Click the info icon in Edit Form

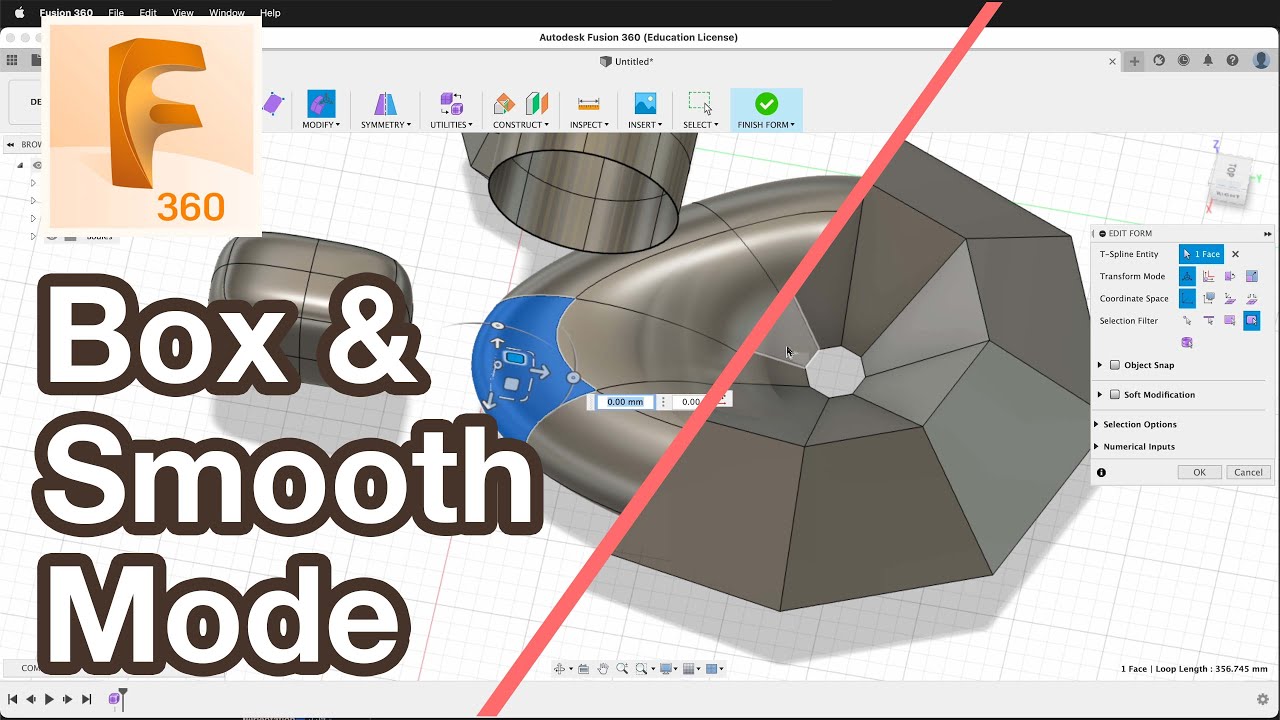click(x=1101, y=472)
